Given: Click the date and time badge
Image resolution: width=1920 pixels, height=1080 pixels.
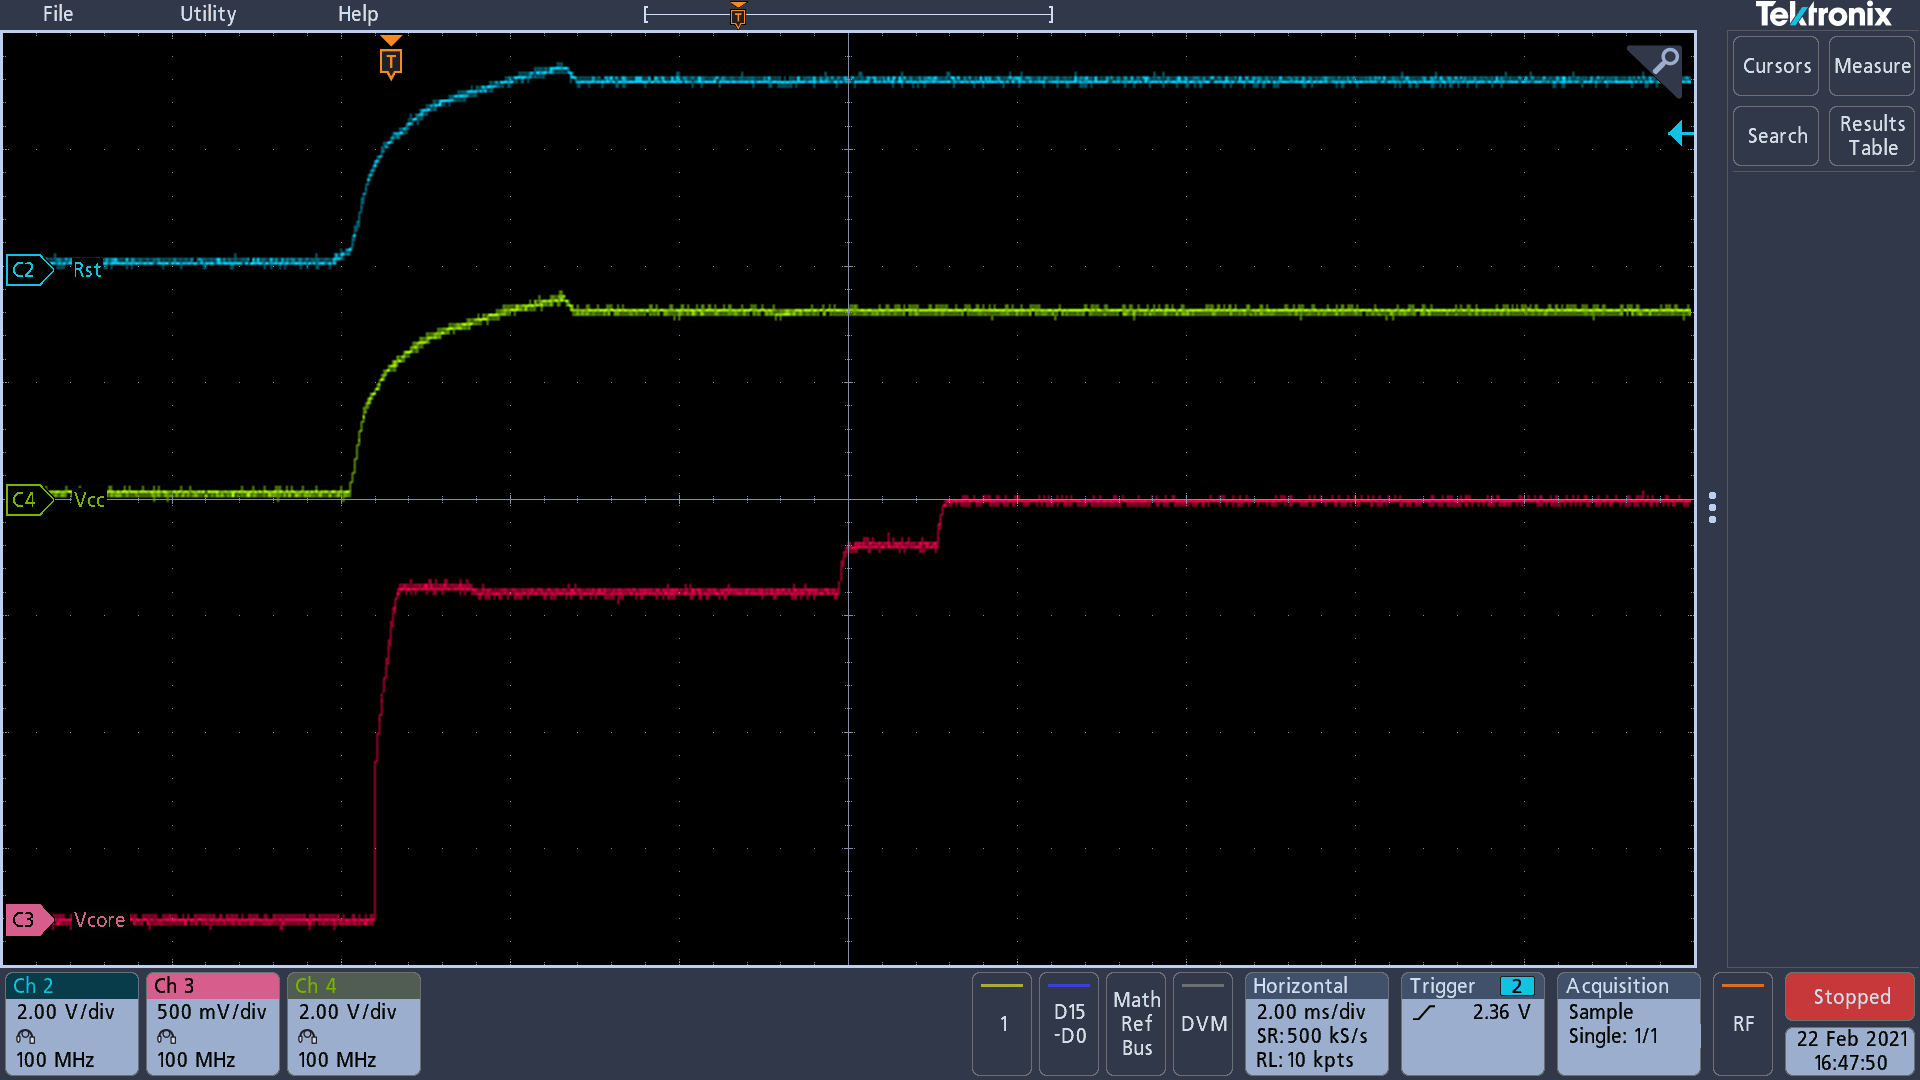Looking at the screenshot, I should point(1850,1051).
